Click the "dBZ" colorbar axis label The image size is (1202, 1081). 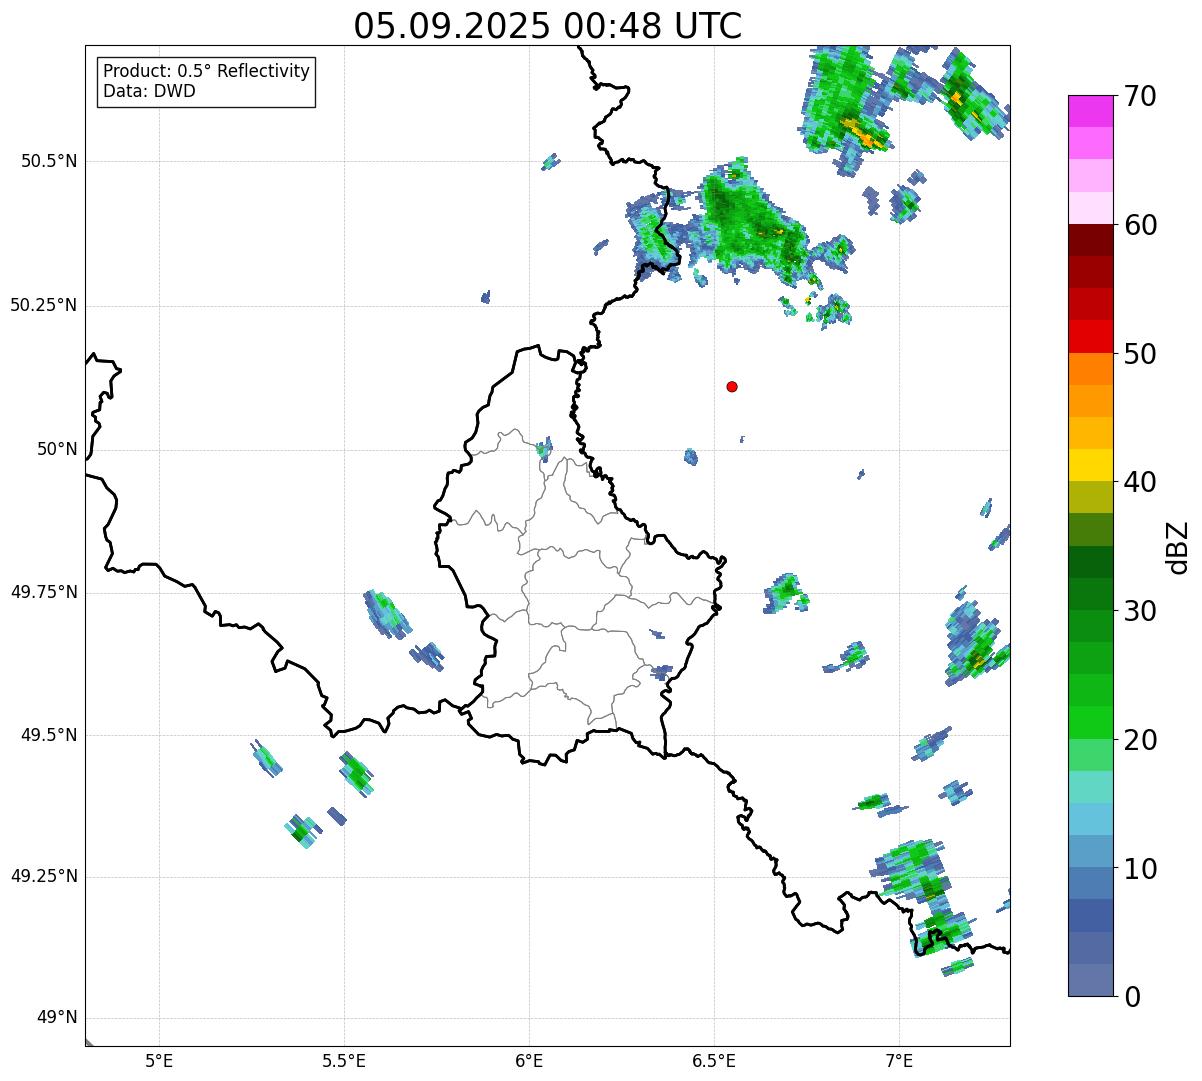1178,547
